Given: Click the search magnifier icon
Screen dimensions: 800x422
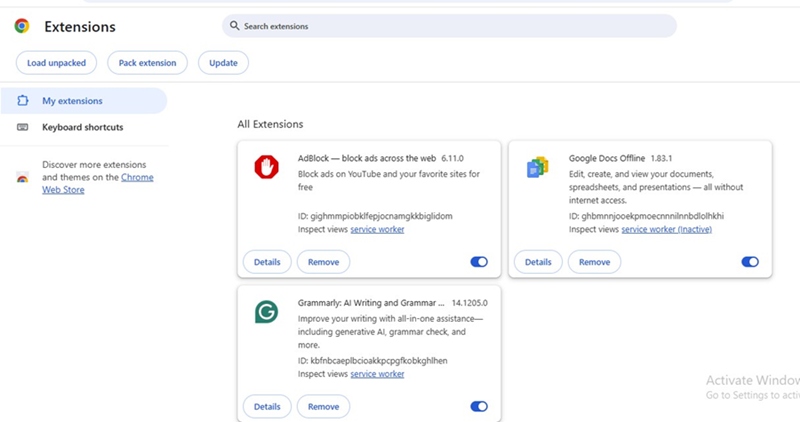Looking at the screenshot, I should (x=234, y=26).
